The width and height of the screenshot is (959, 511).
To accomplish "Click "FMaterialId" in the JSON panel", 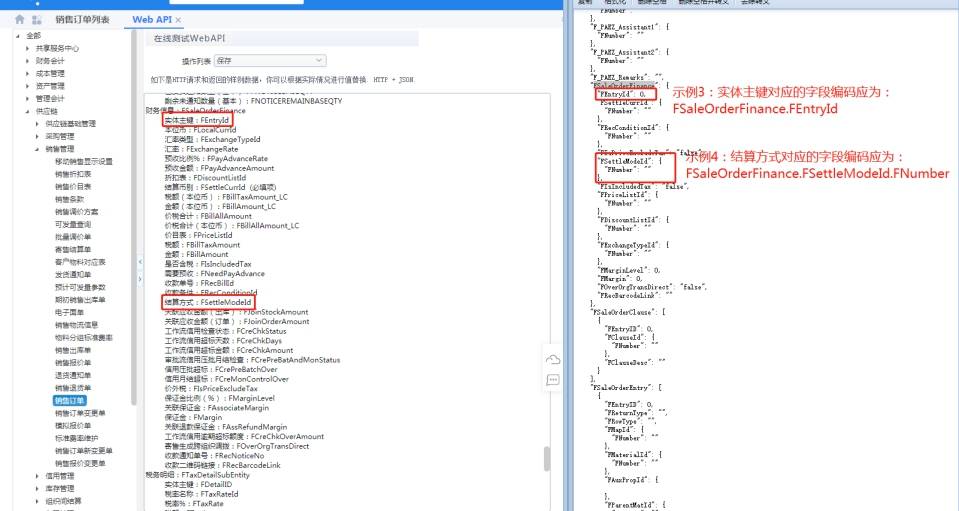I will click(628, 454).
